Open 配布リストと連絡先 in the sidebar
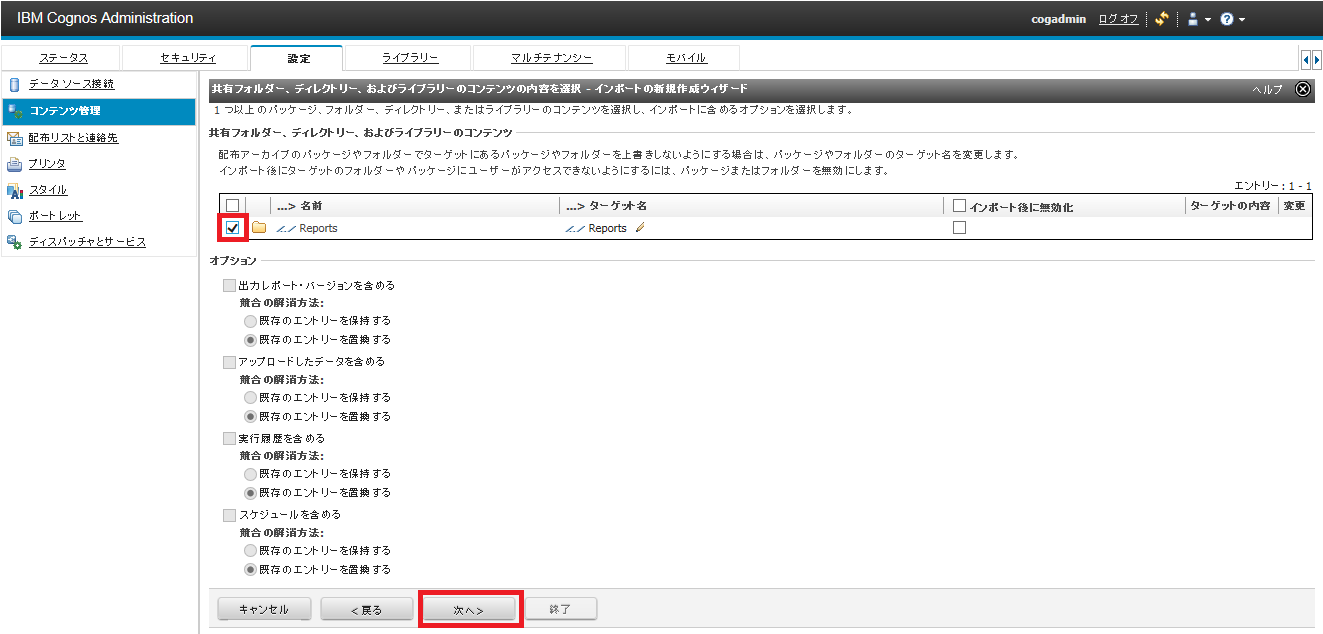The height and width of the screenshot is (634, 1323). (73, 138)
